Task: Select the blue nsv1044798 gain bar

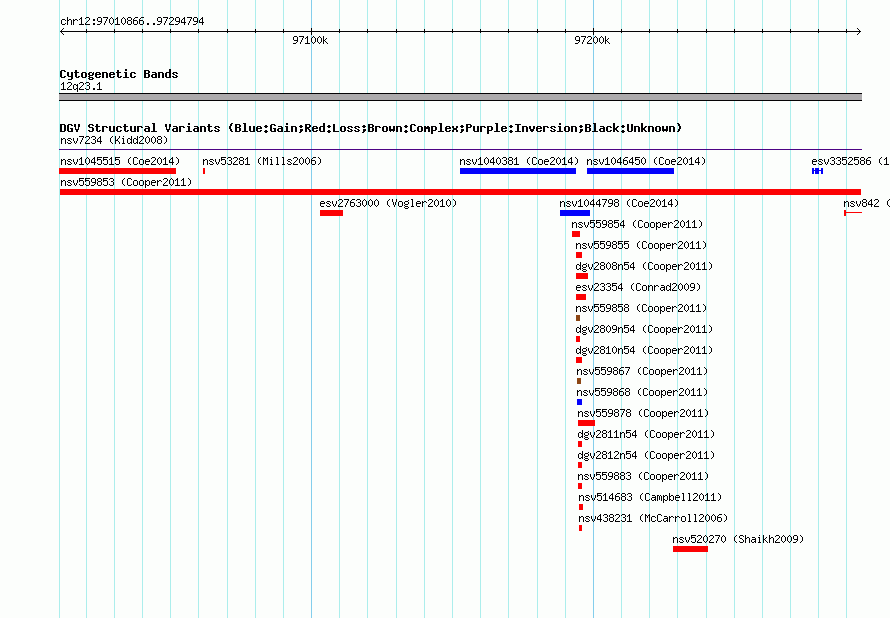Action: 574,213
